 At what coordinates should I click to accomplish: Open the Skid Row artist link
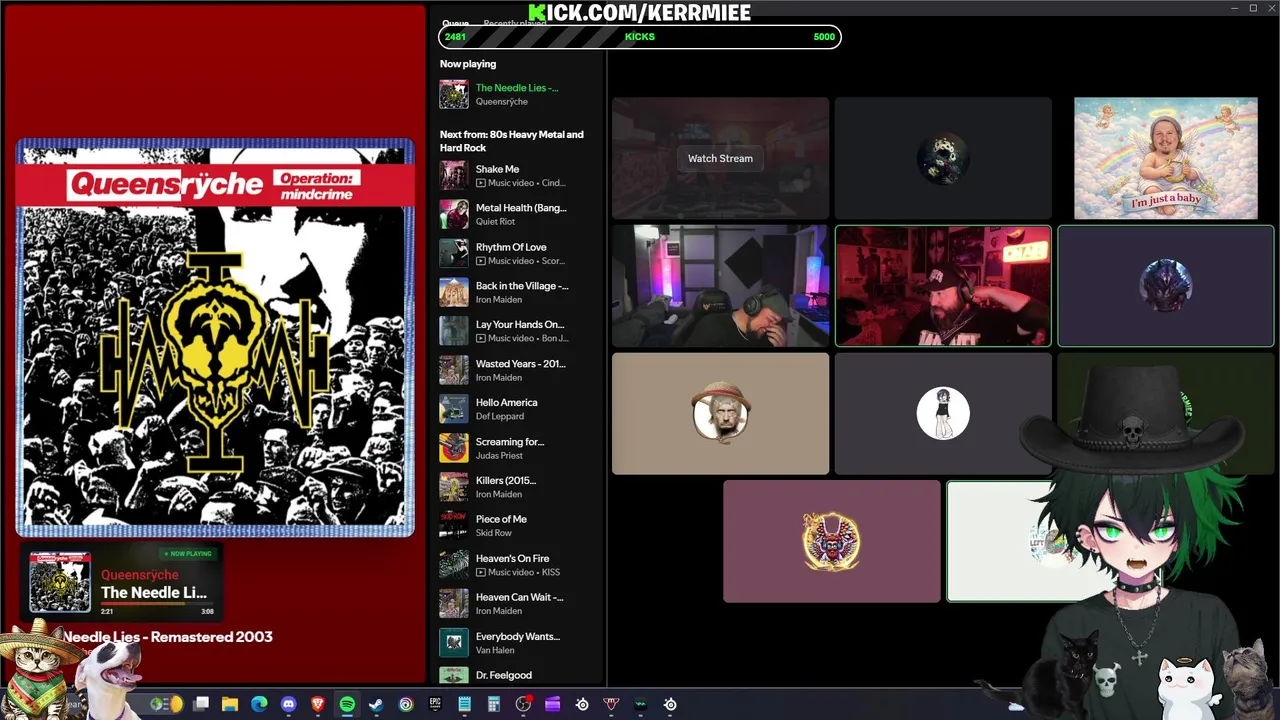[x=494, y=533]
